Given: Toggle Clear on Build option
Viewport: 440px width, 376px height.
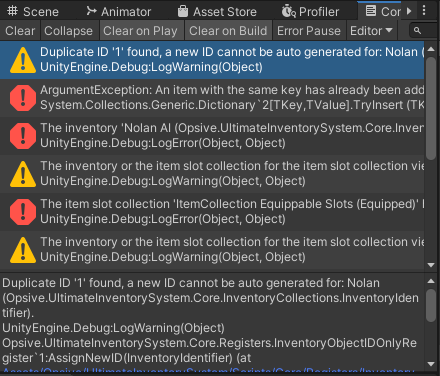Looking at the screenshot, I should coord(228,31).
